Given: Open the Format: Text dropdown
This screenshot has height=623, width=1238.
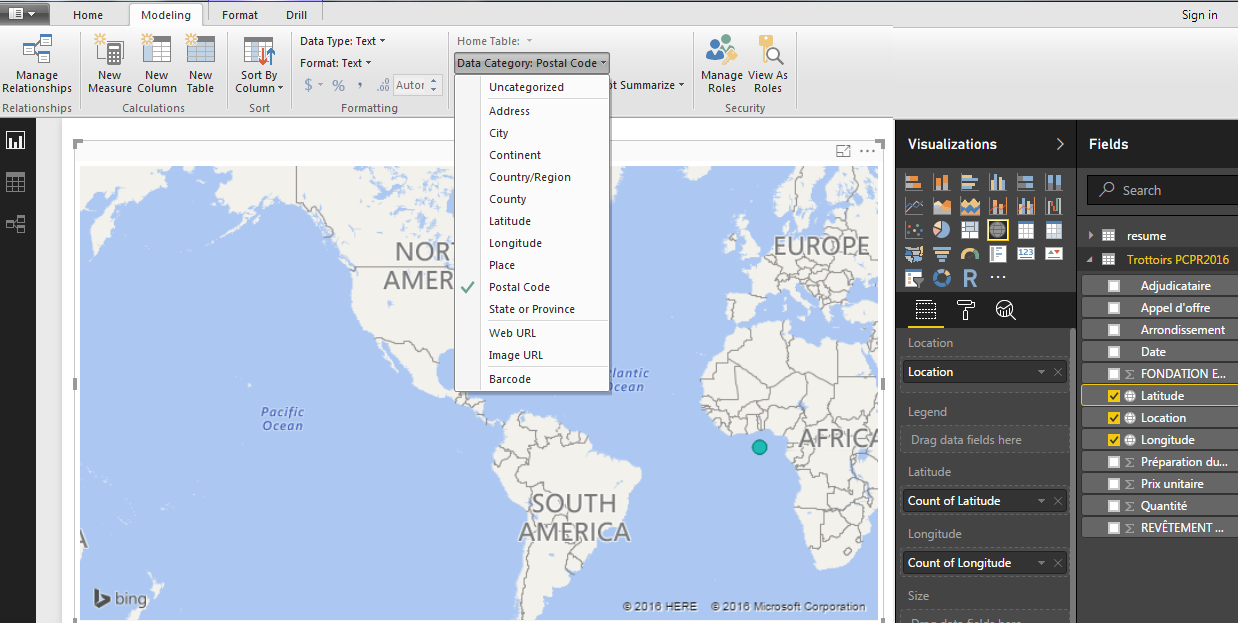Looking at the screenshot, I should (x=336, y=63).
